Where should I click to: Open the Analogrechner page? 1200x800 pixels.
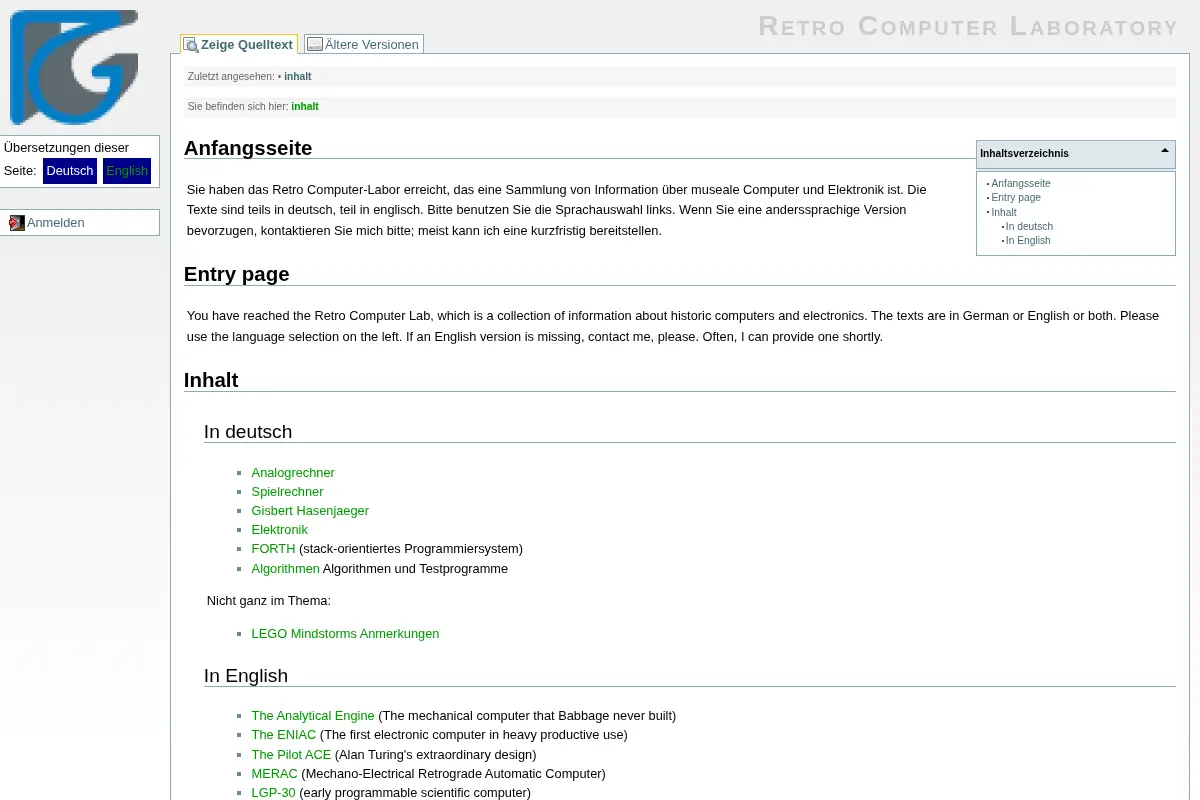pyautogui.click(x=293, y=473)
